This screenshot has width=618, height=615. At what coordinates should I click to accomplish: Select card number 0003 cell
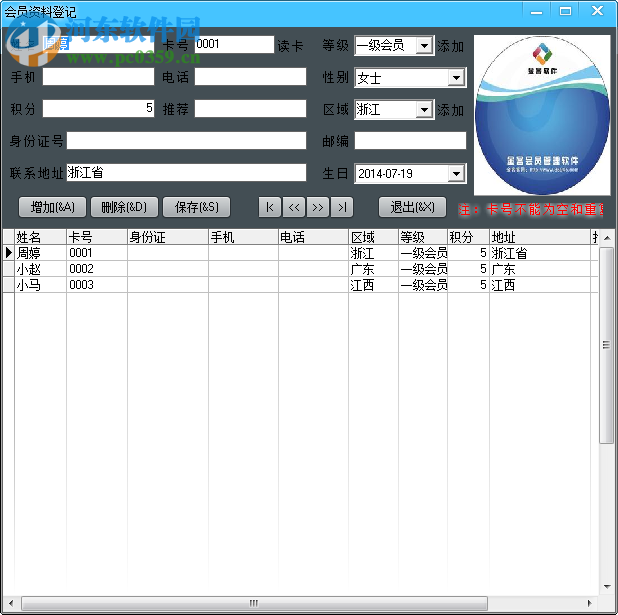click(97, 285)
